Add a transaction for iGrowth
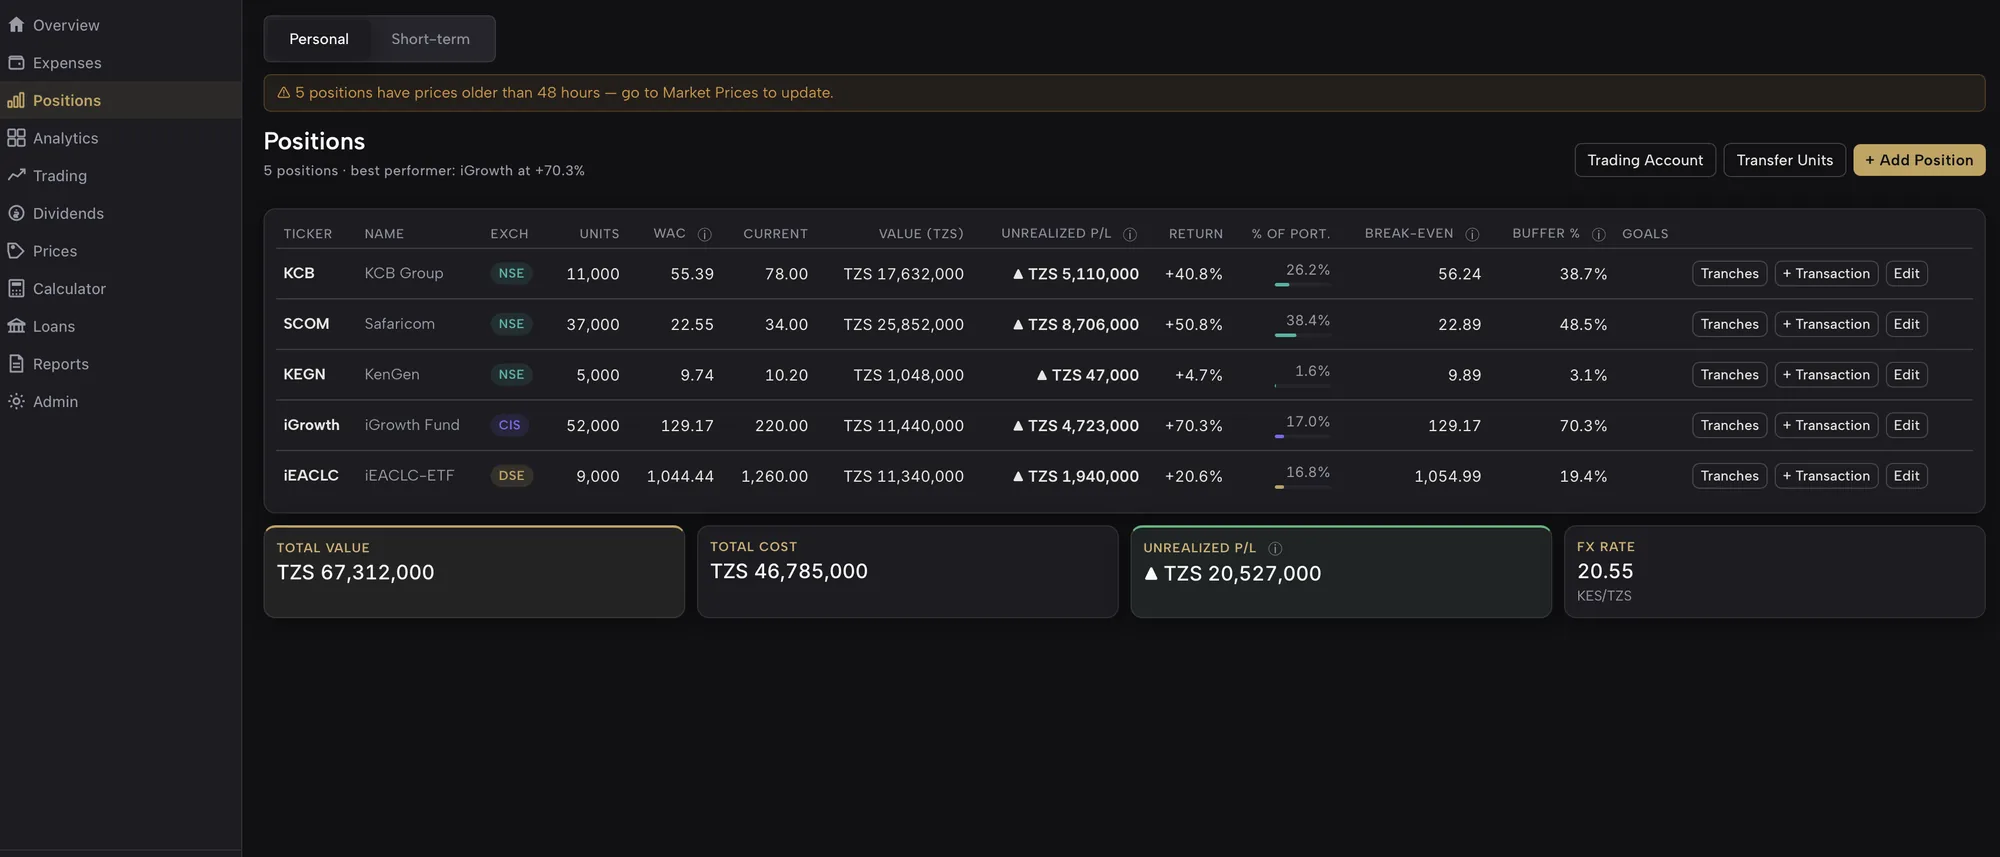The height and width of the screenshot is (857, 2000). 1826,425
